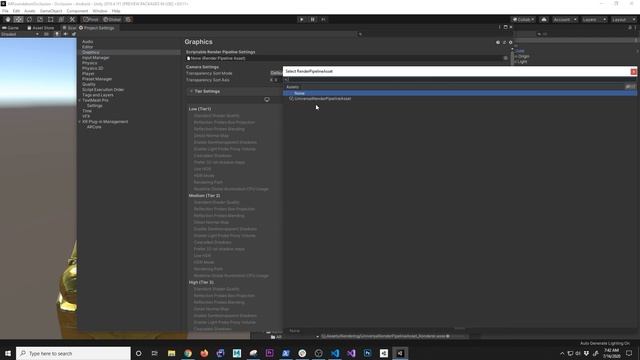Open the Component menu
Screen dimensions: 640x360
77,11
